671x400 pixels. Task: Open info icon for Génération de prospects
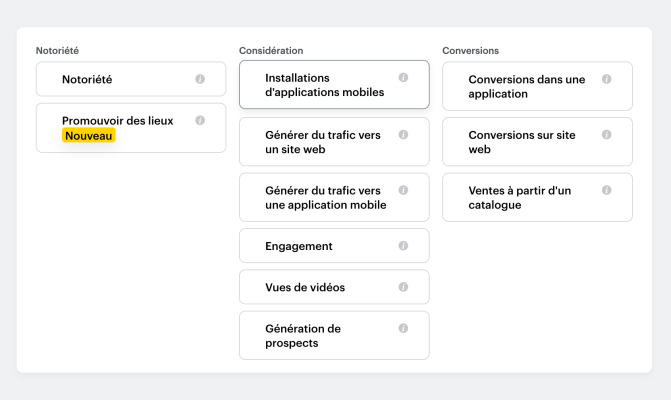(x=403, y=328)
